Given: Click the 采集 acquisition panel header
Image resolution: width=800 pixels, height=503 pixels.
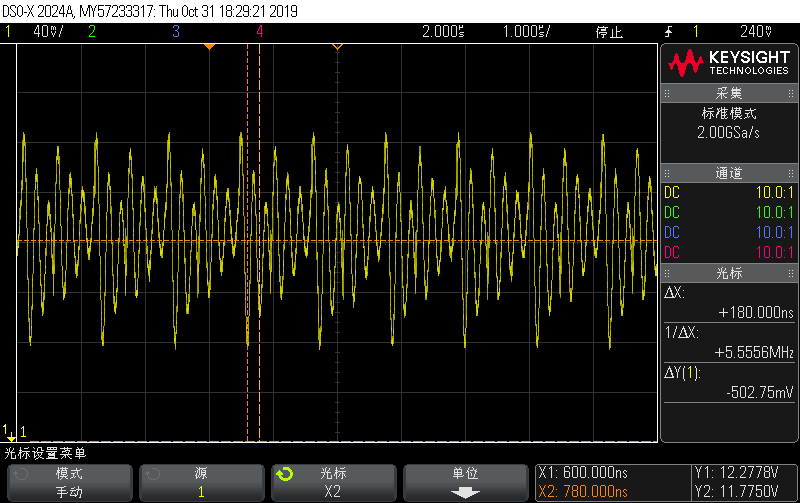Looking at the screenshot, I should pyautogui.click(x=729, y=93).
